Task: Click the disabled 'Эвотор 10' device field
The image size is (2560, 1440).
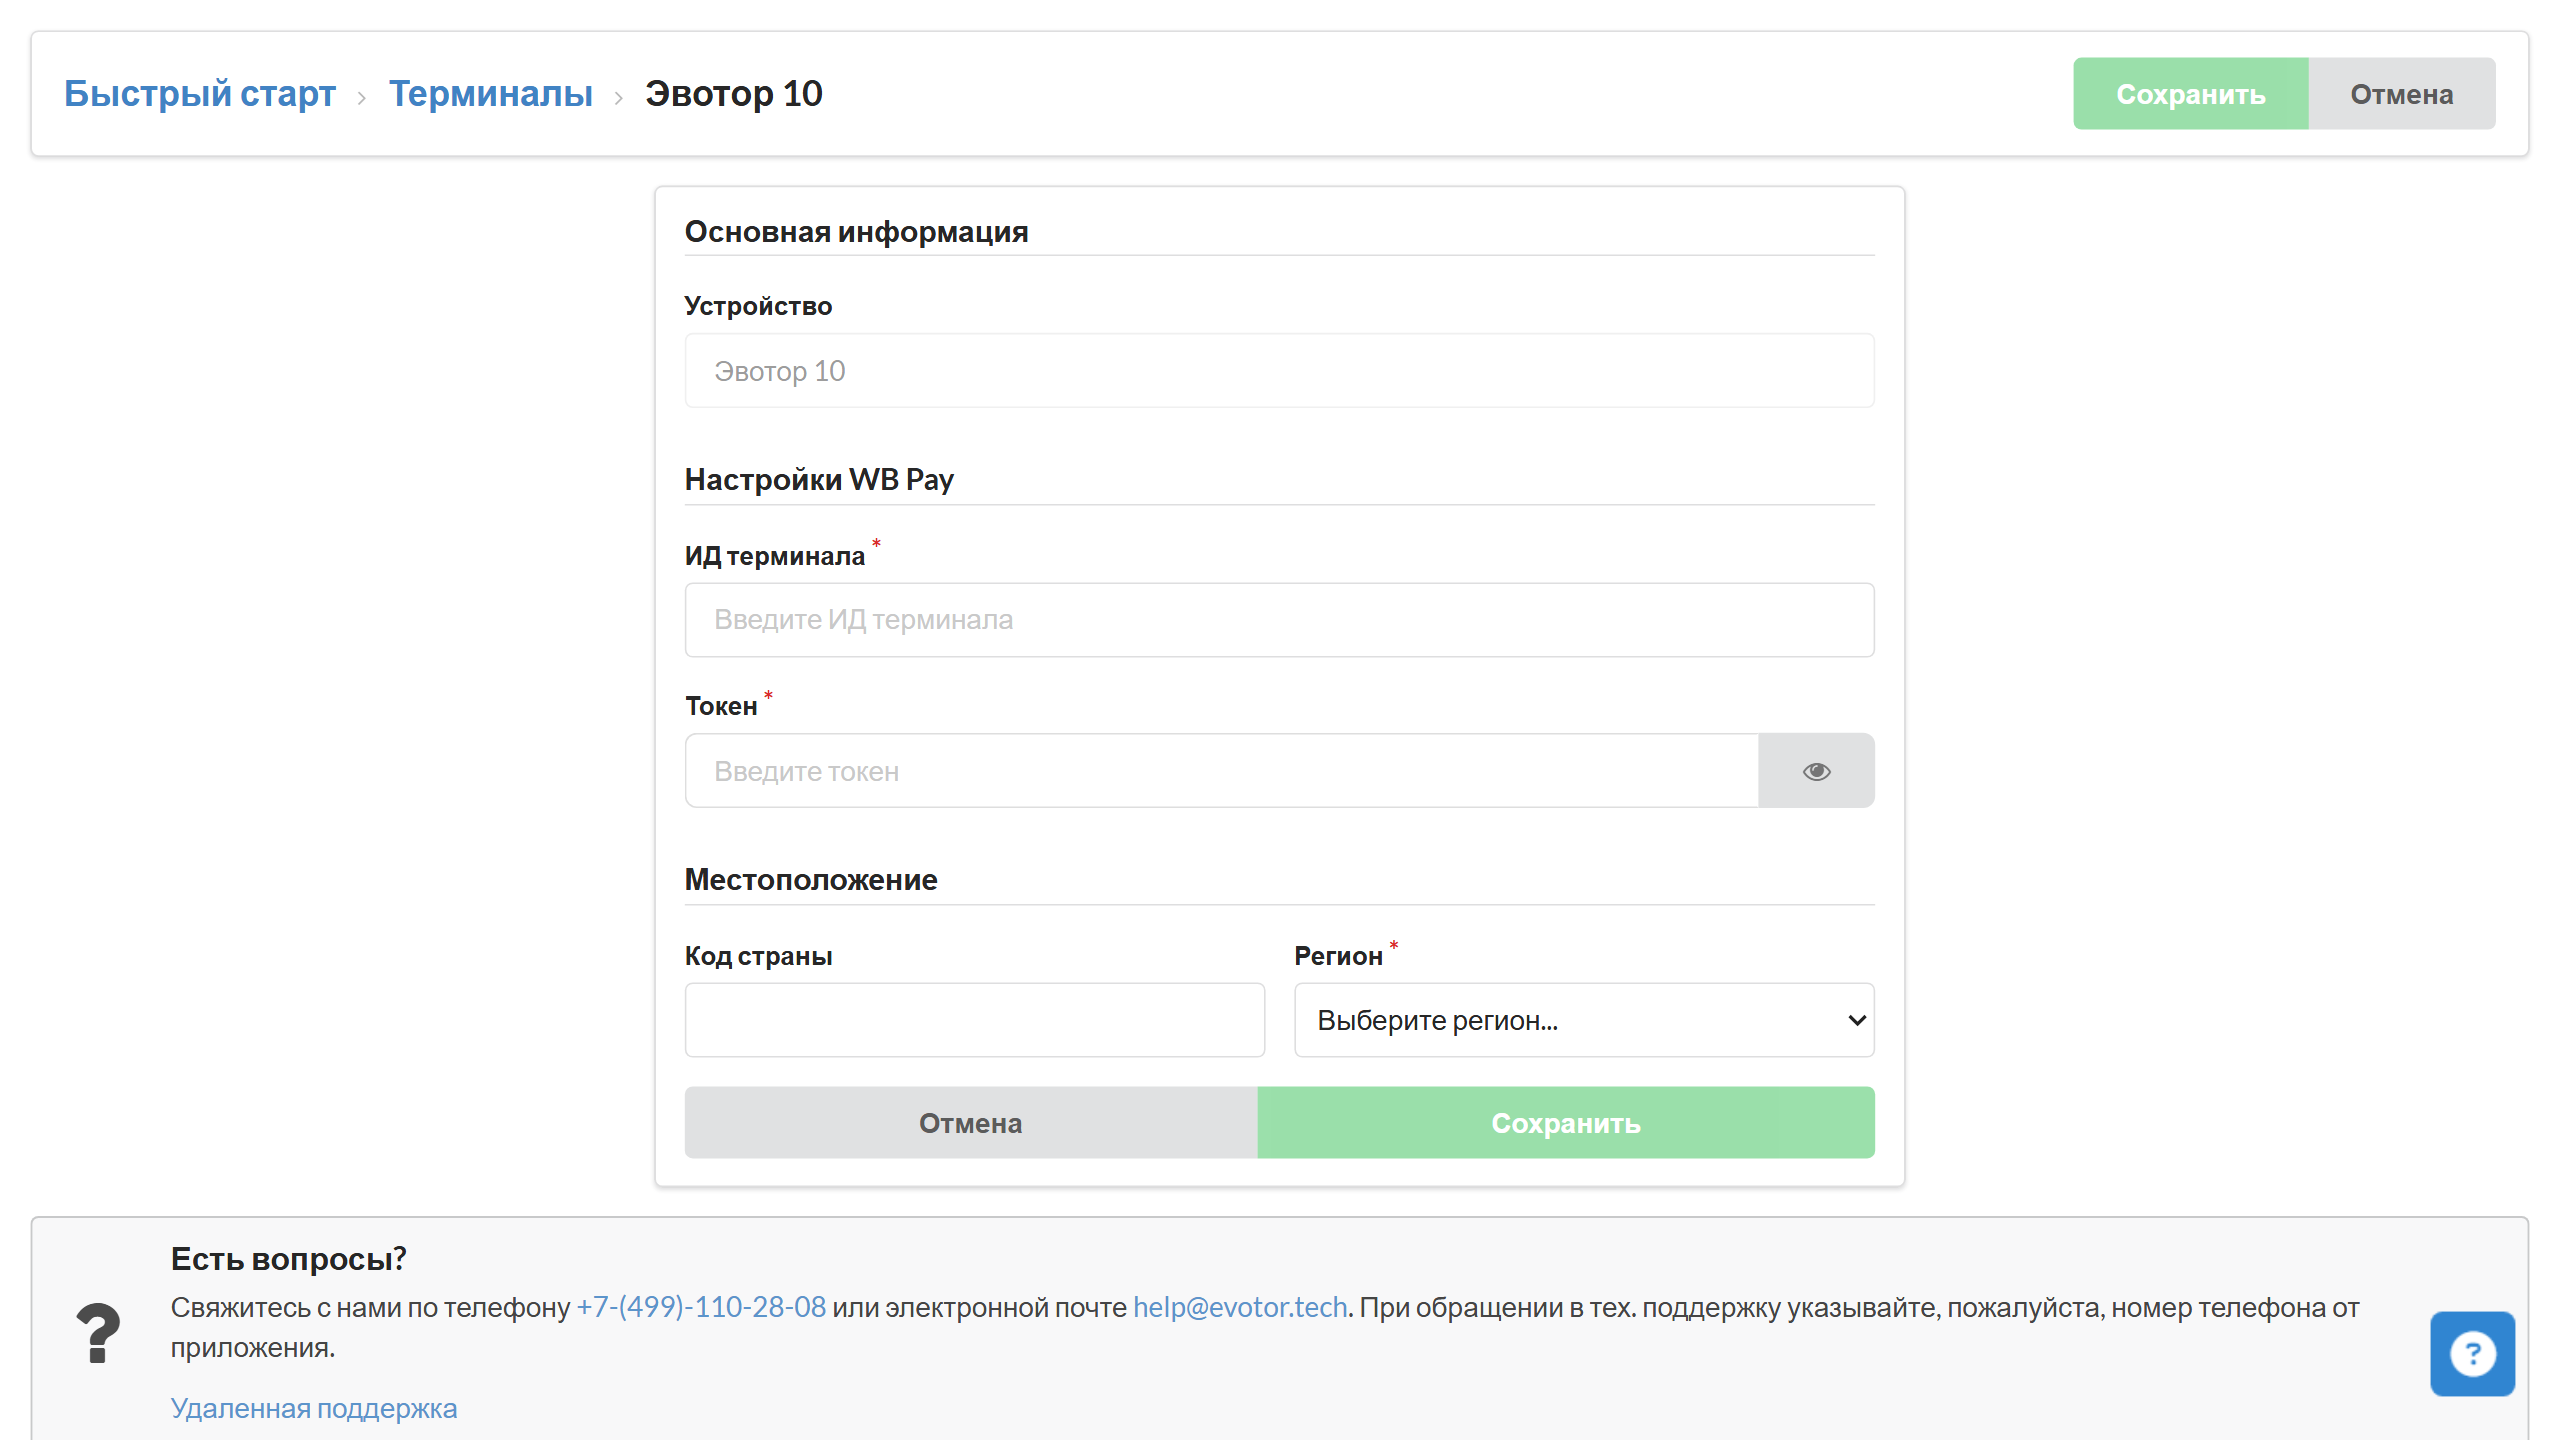Action: click(x=1280, y=371)
